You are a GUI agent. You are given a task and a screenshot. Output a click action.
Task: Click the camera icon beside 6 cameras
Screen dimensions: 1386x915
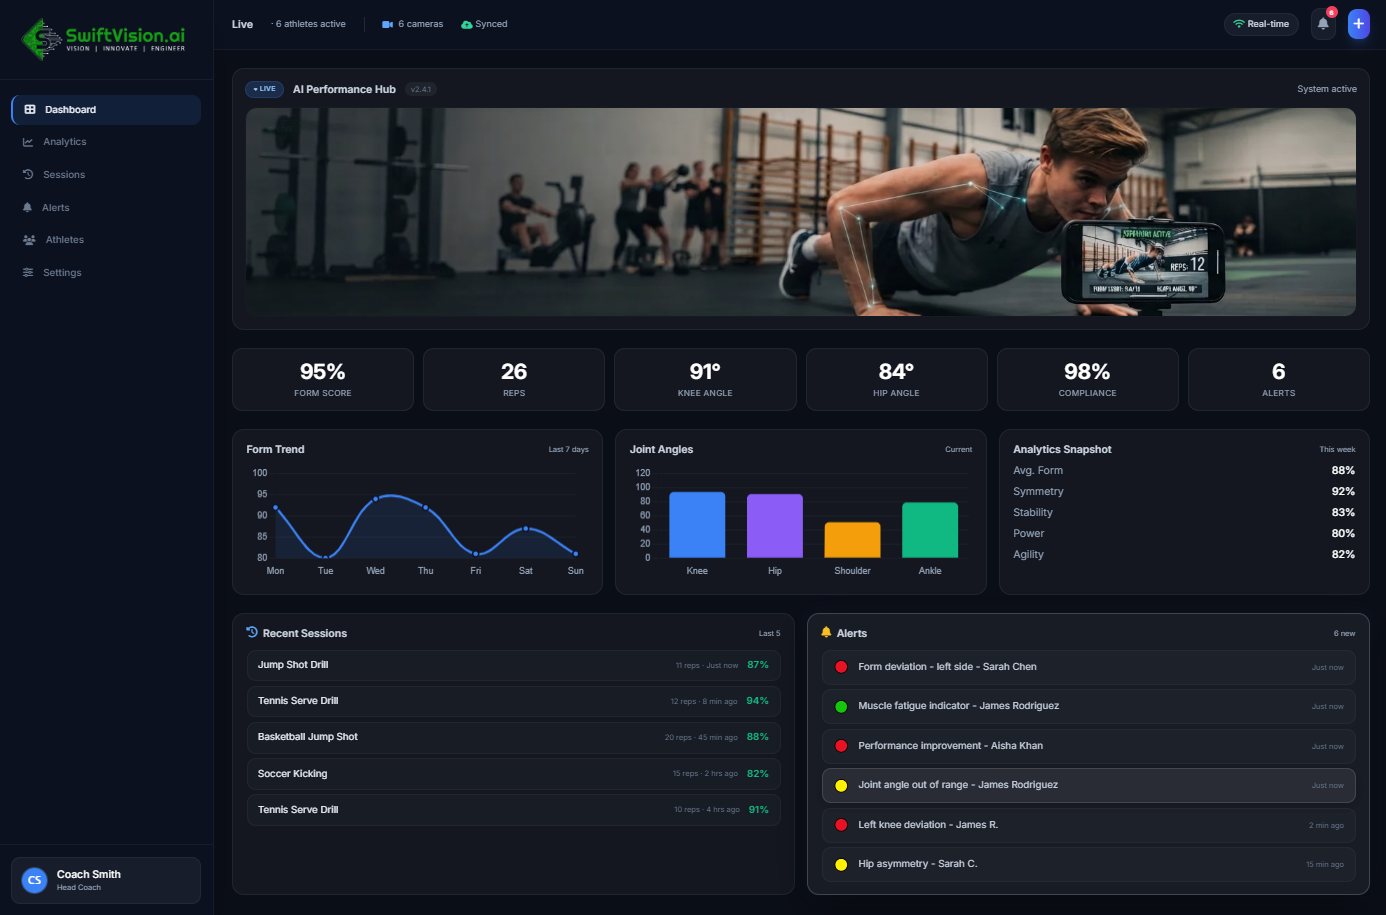[388, 24]
